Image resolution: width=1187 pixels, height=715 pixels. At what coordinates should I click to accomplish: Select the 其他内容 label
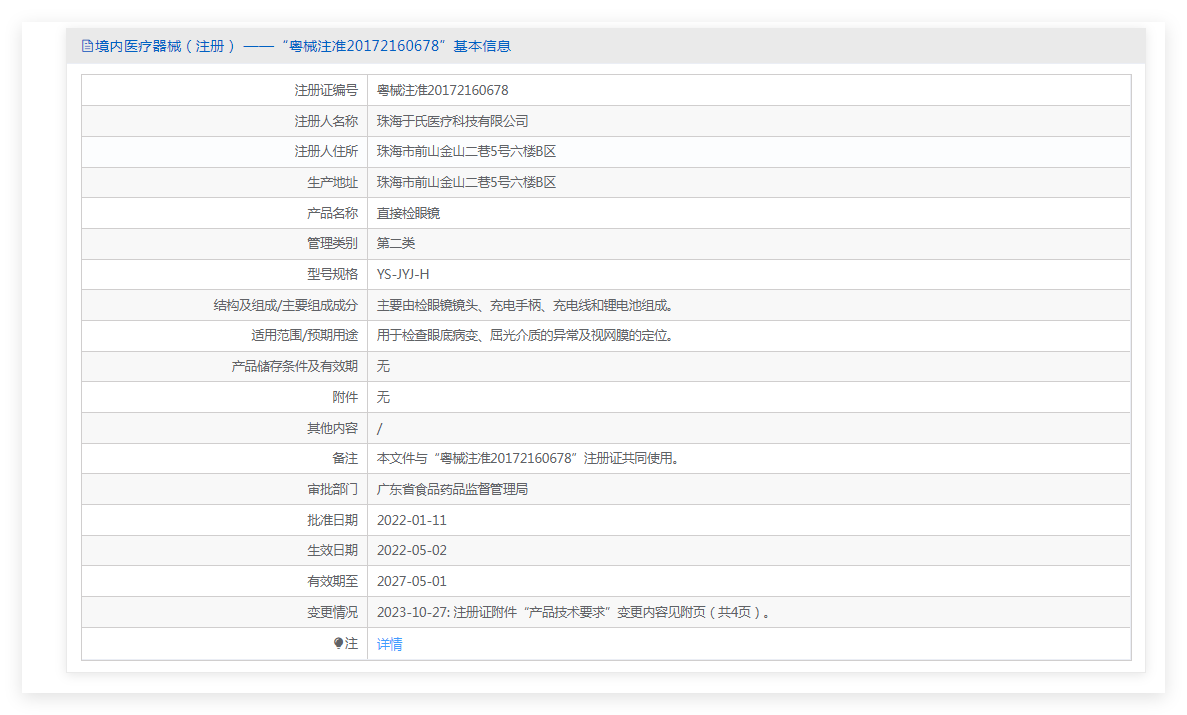pos(332,429)
